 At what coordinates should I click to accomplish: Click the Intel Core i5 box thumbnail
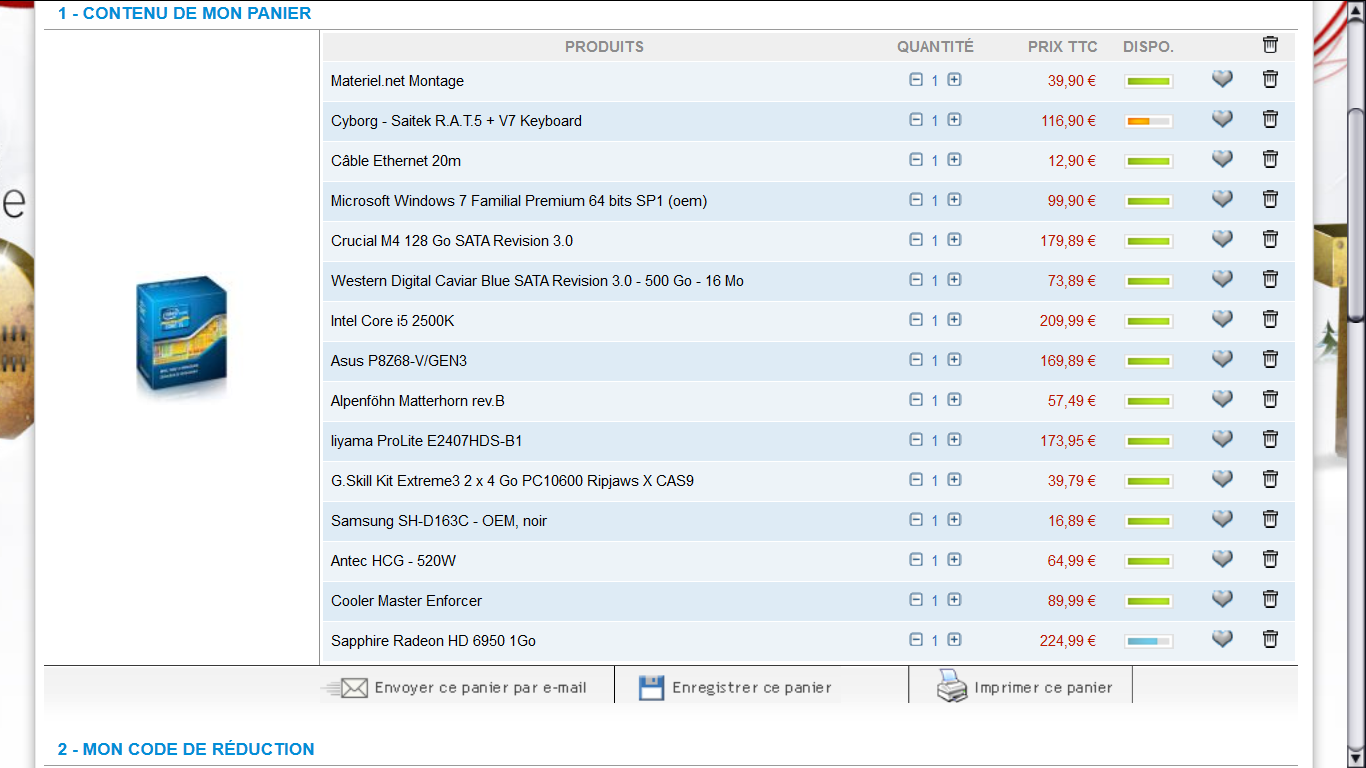point(181,338)
